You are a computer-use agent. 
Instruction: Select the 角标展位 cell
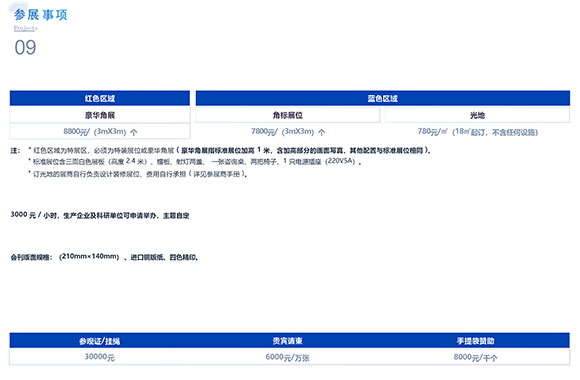point(287,115)
